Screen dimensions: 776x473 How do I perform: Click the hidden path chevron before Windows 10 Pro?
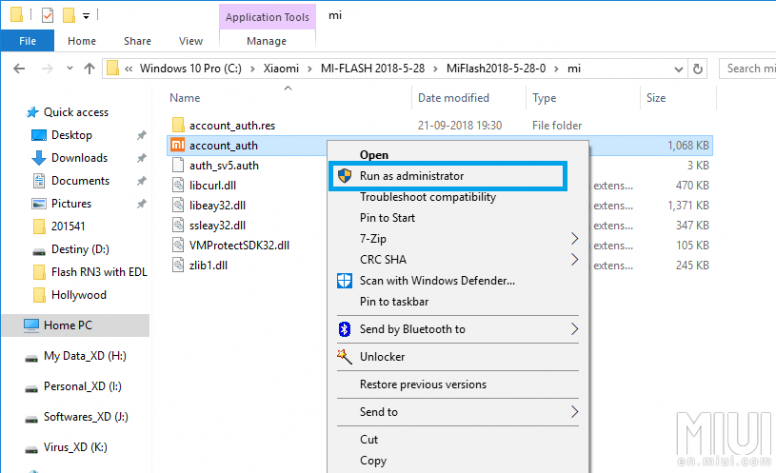click(129, 69)
